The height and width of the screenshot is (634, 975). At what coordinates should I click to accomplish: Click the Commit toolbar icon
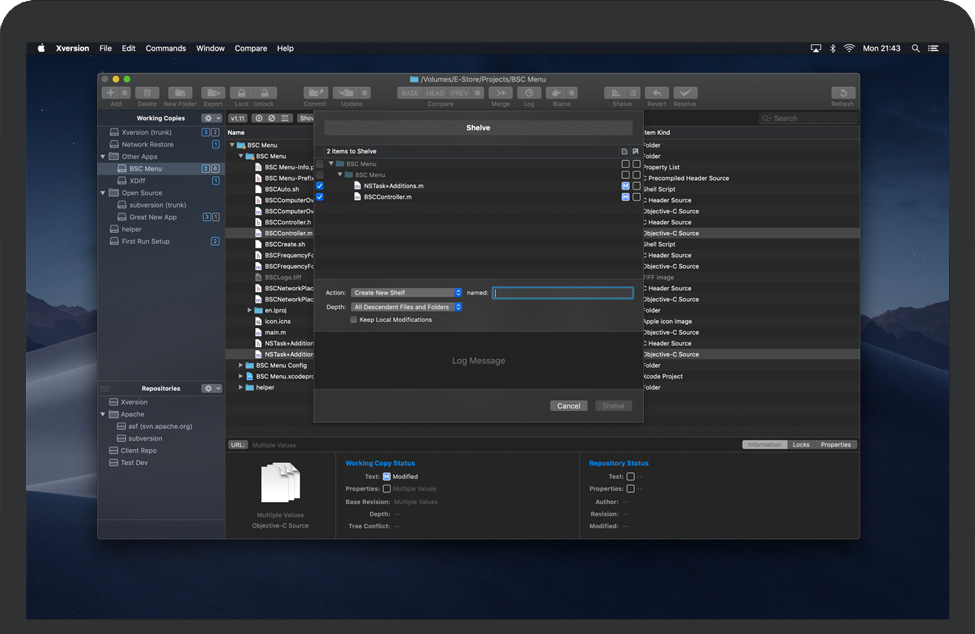tap(316, 93)
